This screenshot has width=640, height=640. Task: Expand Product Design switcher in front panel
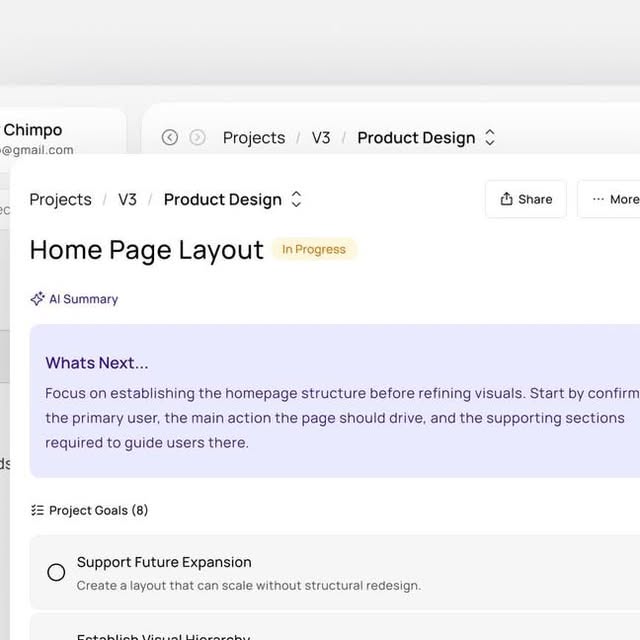pyautogui.click(x=296, y=200)
